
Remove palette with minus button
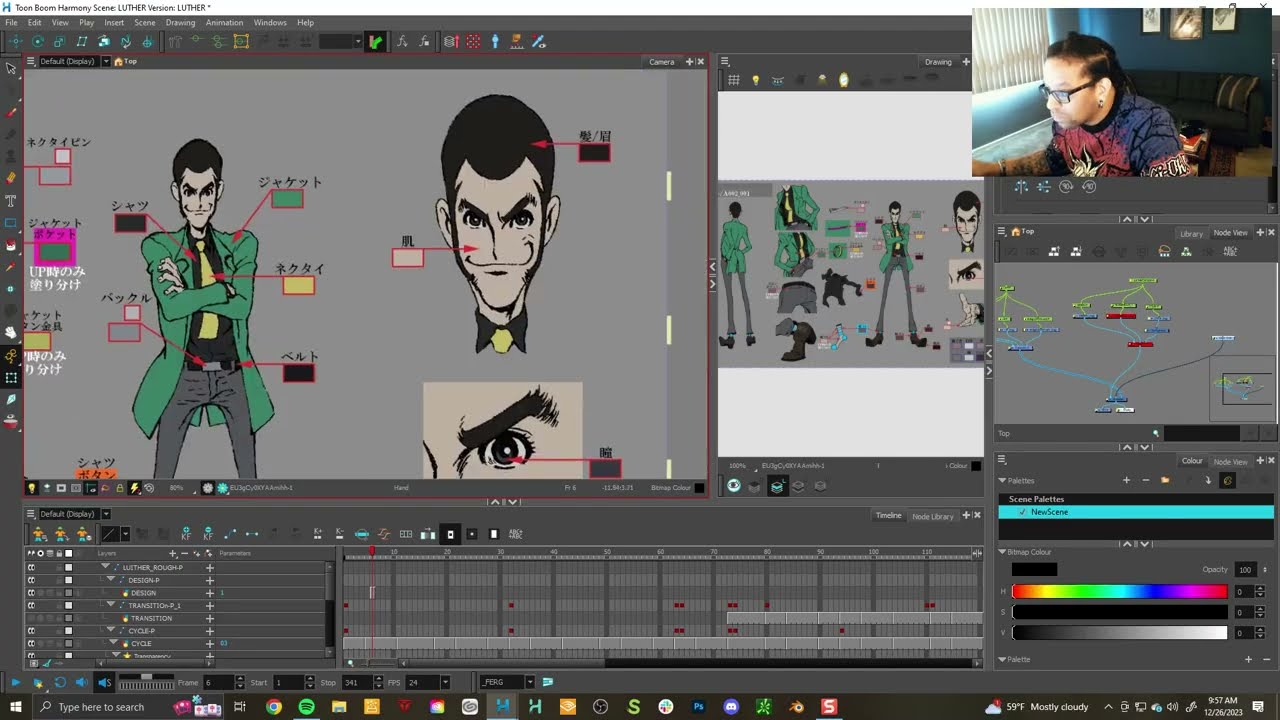coord(1146,481)
